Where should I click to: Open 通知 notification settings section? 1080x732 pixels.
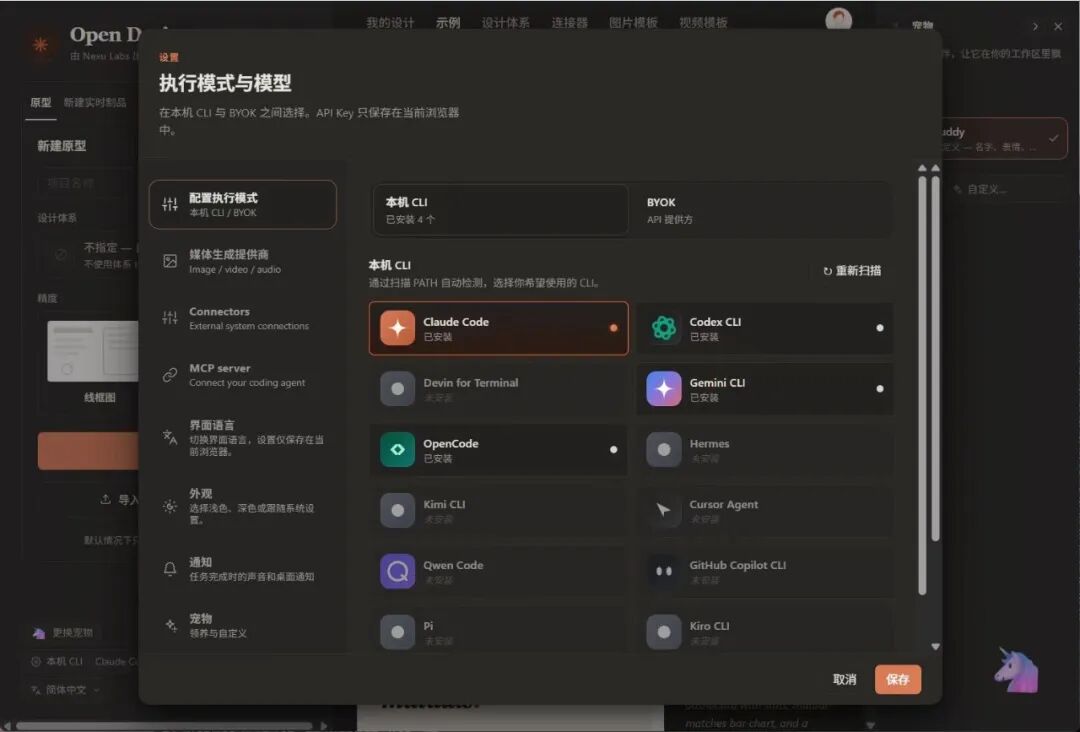point(242,569)
